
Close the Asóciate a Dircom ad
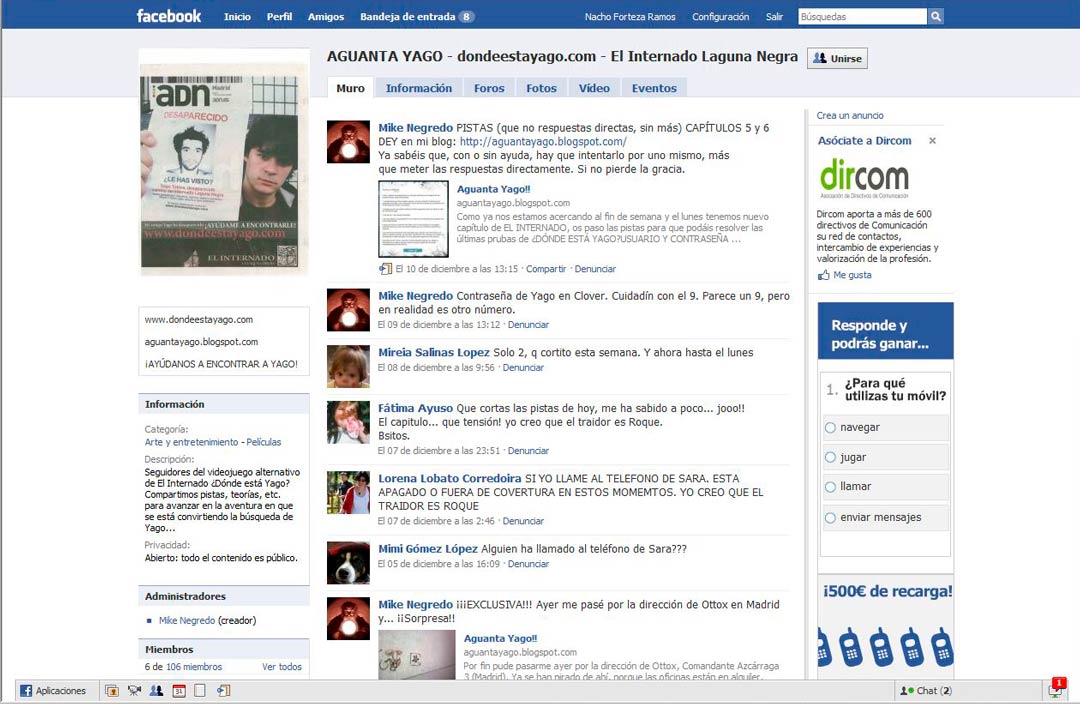point(932,141)
